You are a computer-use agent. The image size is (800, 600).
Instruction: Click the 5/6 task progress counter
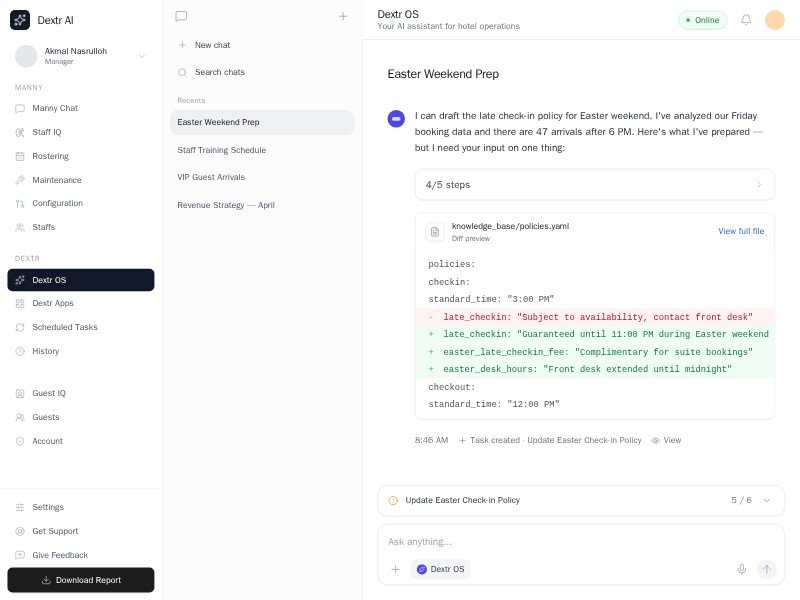(740, 500)
